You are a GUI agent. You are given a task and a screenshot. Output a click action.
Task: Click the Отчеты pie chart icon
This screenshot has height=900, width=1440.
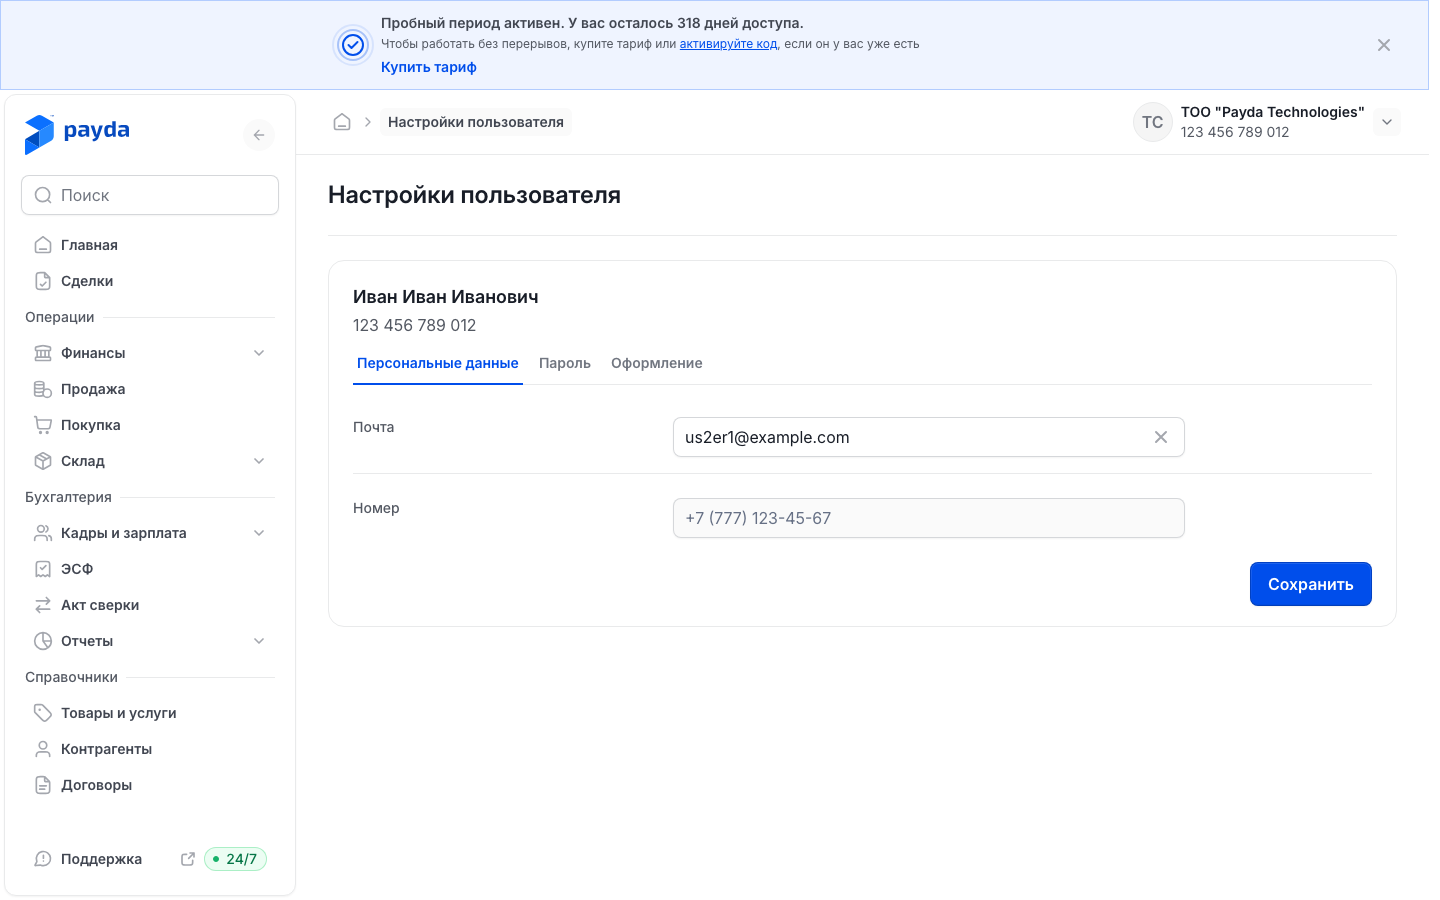click(x=43, y=641)
